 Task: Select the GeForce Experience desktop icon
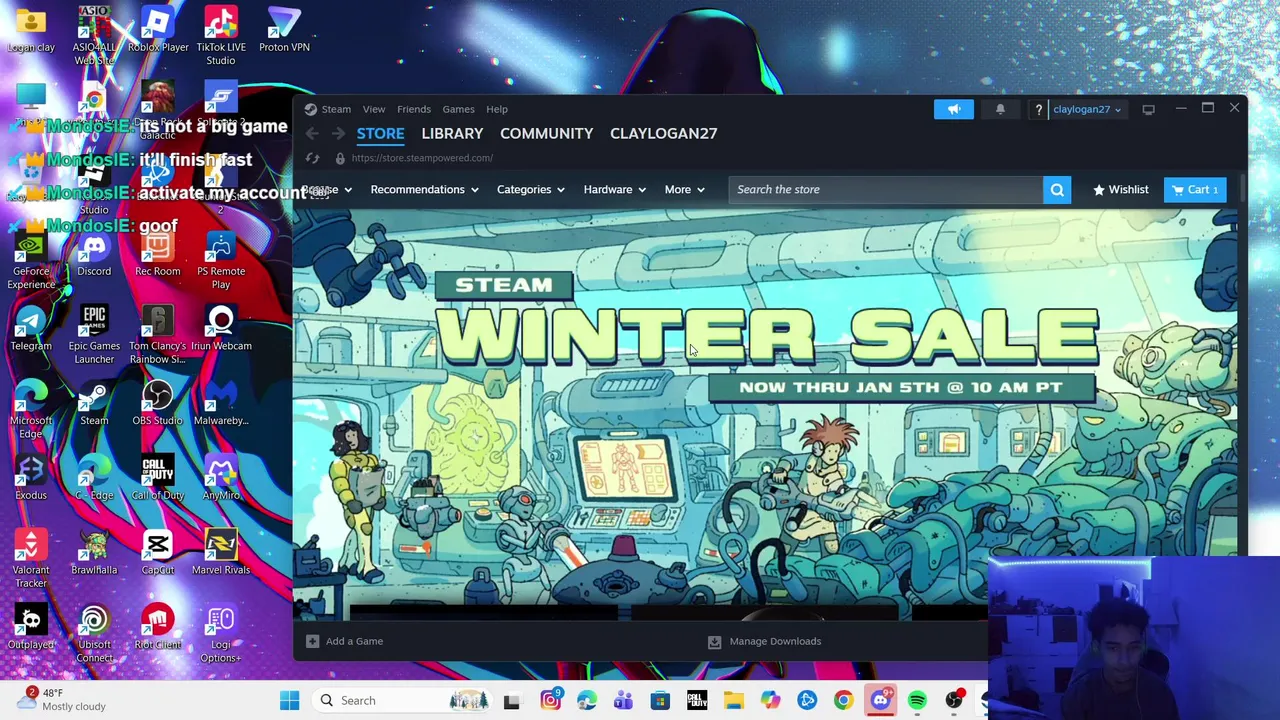point(31,260)
